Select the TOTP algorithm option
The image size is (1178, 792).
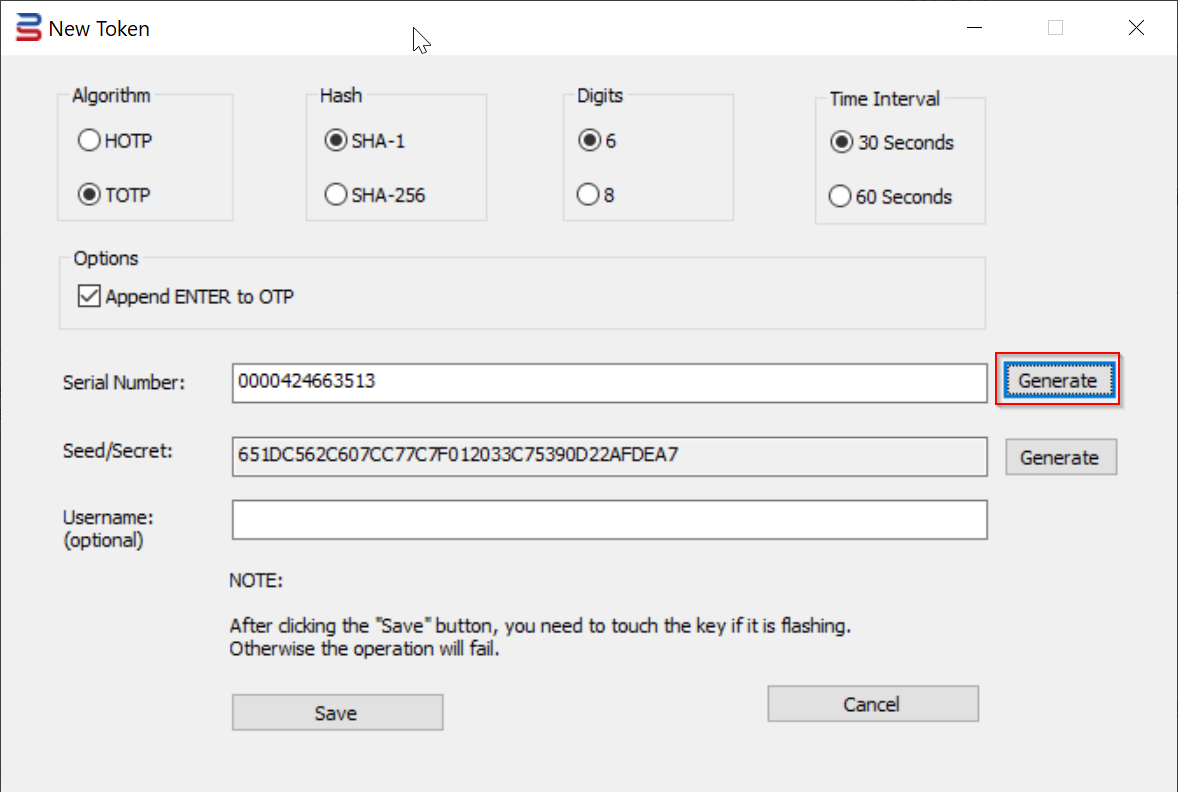coord(89,195)
